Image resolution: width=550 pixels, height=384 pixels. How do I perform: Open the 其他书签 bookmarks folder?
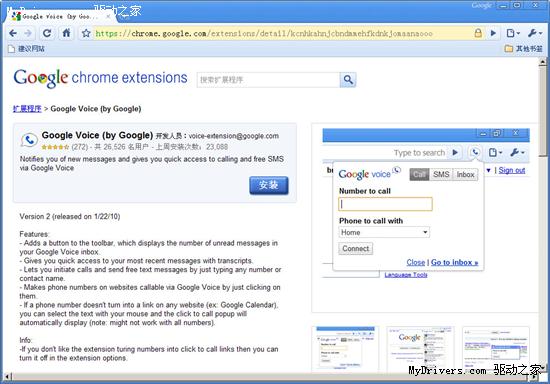(524, 48)
